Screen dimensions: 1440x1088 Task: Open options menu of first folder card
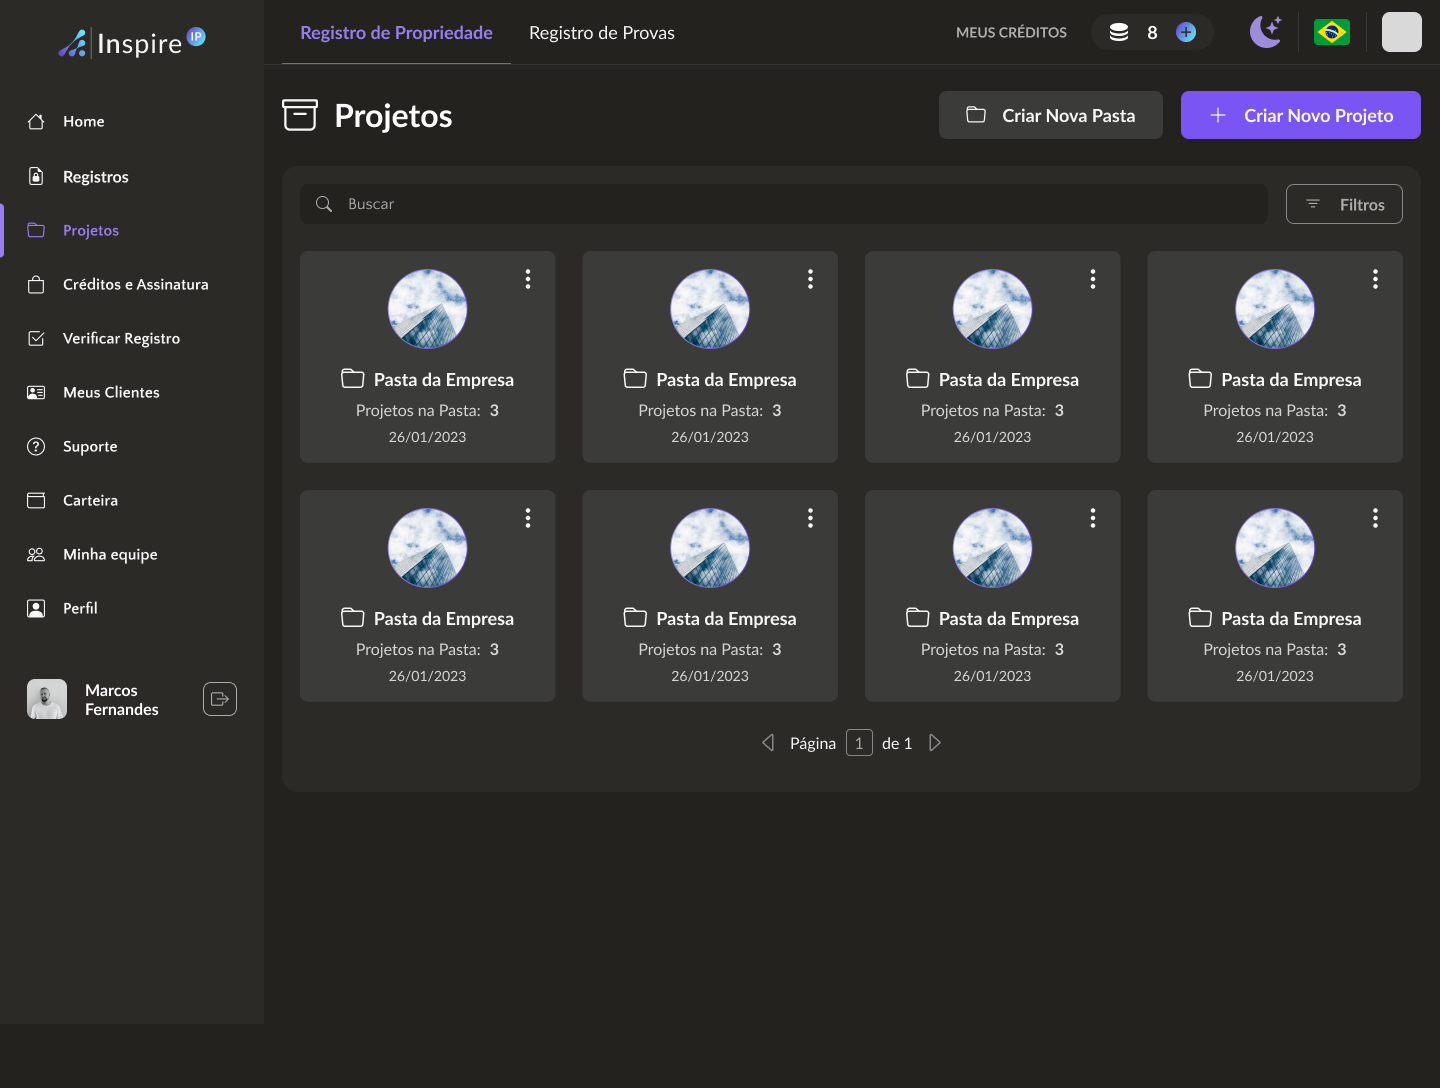(528, 279)
